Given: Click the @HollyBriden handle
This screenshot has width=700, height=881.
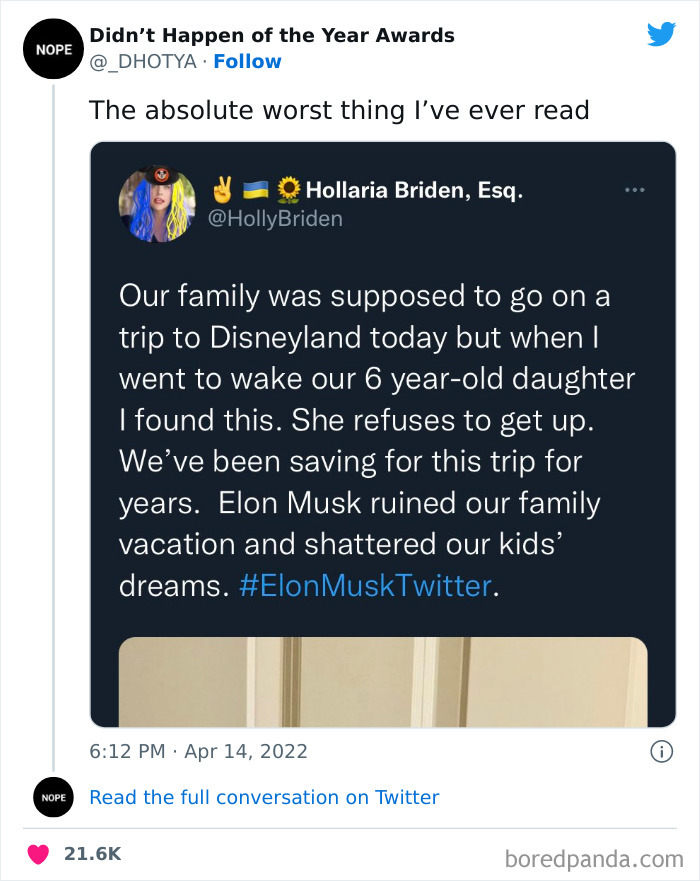Looking at the screenshot, I should pyautogui.click(x=274, y=218).
